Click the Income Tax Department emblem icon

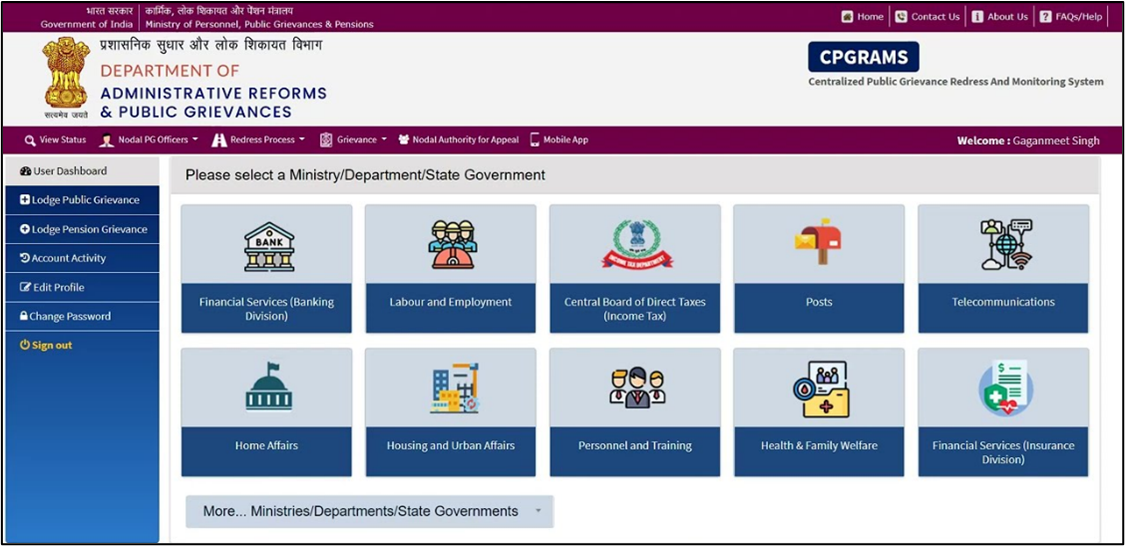coord(637,245)
